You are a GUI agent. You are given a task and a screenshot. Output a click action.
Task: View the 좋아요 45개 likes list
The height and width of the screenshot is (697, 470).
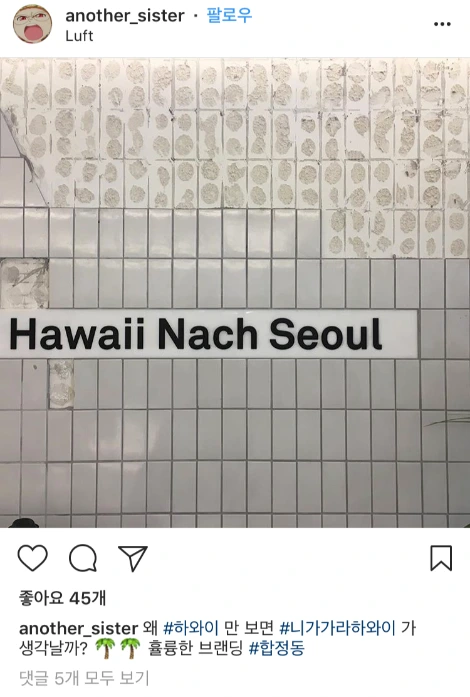point(62,598)
